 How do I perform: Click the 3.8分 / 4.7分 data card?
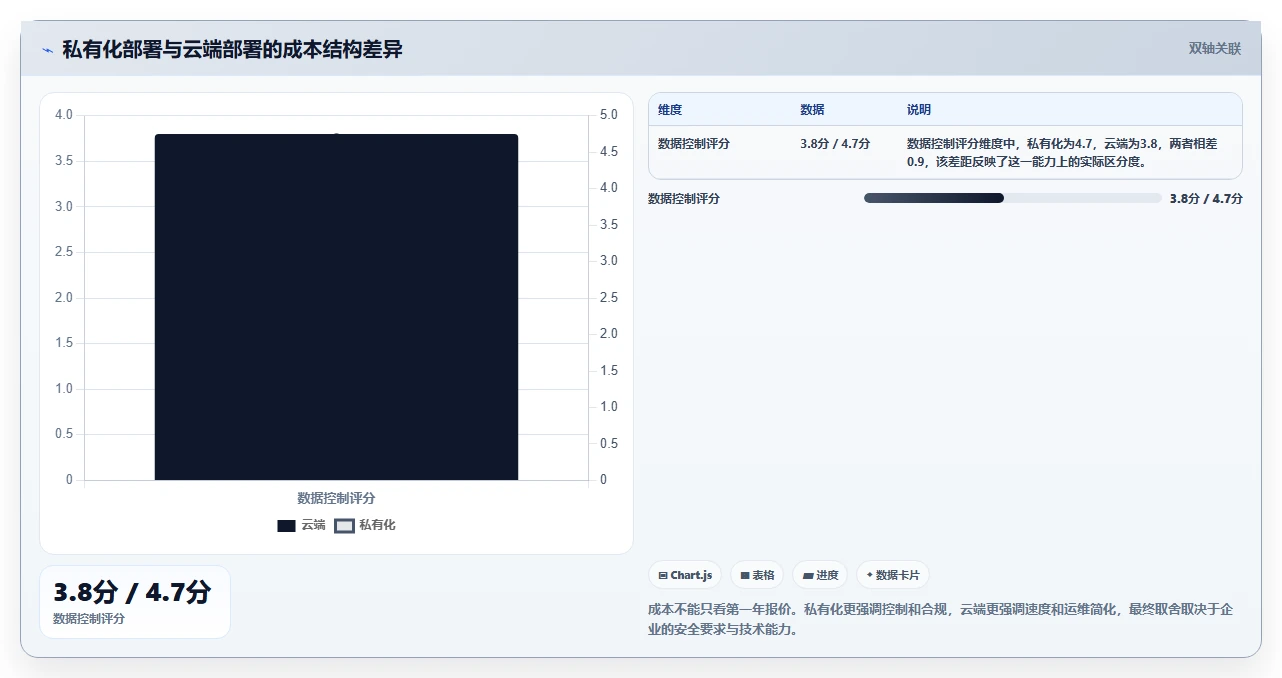(x=135, y=602)
